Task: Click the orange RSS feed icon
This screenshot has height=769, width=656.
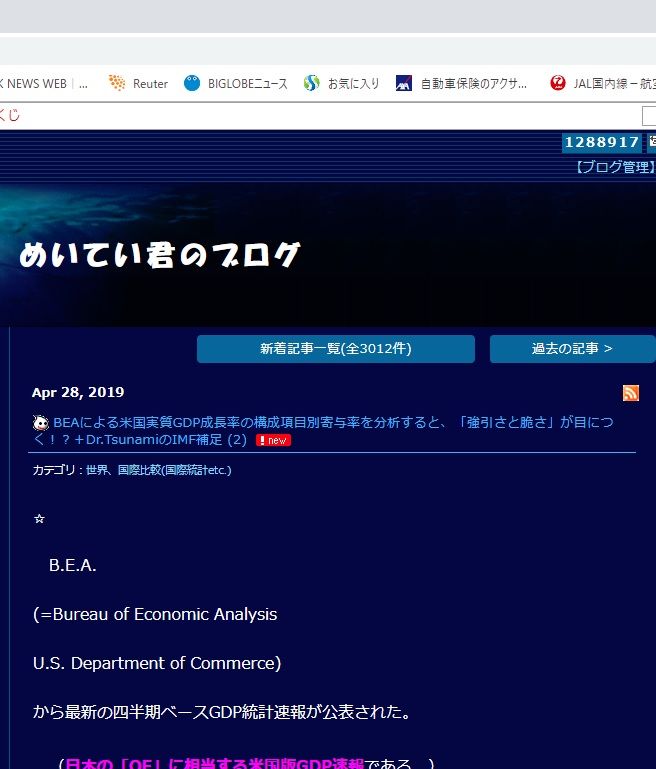Action: pyautogui.click(x=631, y=393)
